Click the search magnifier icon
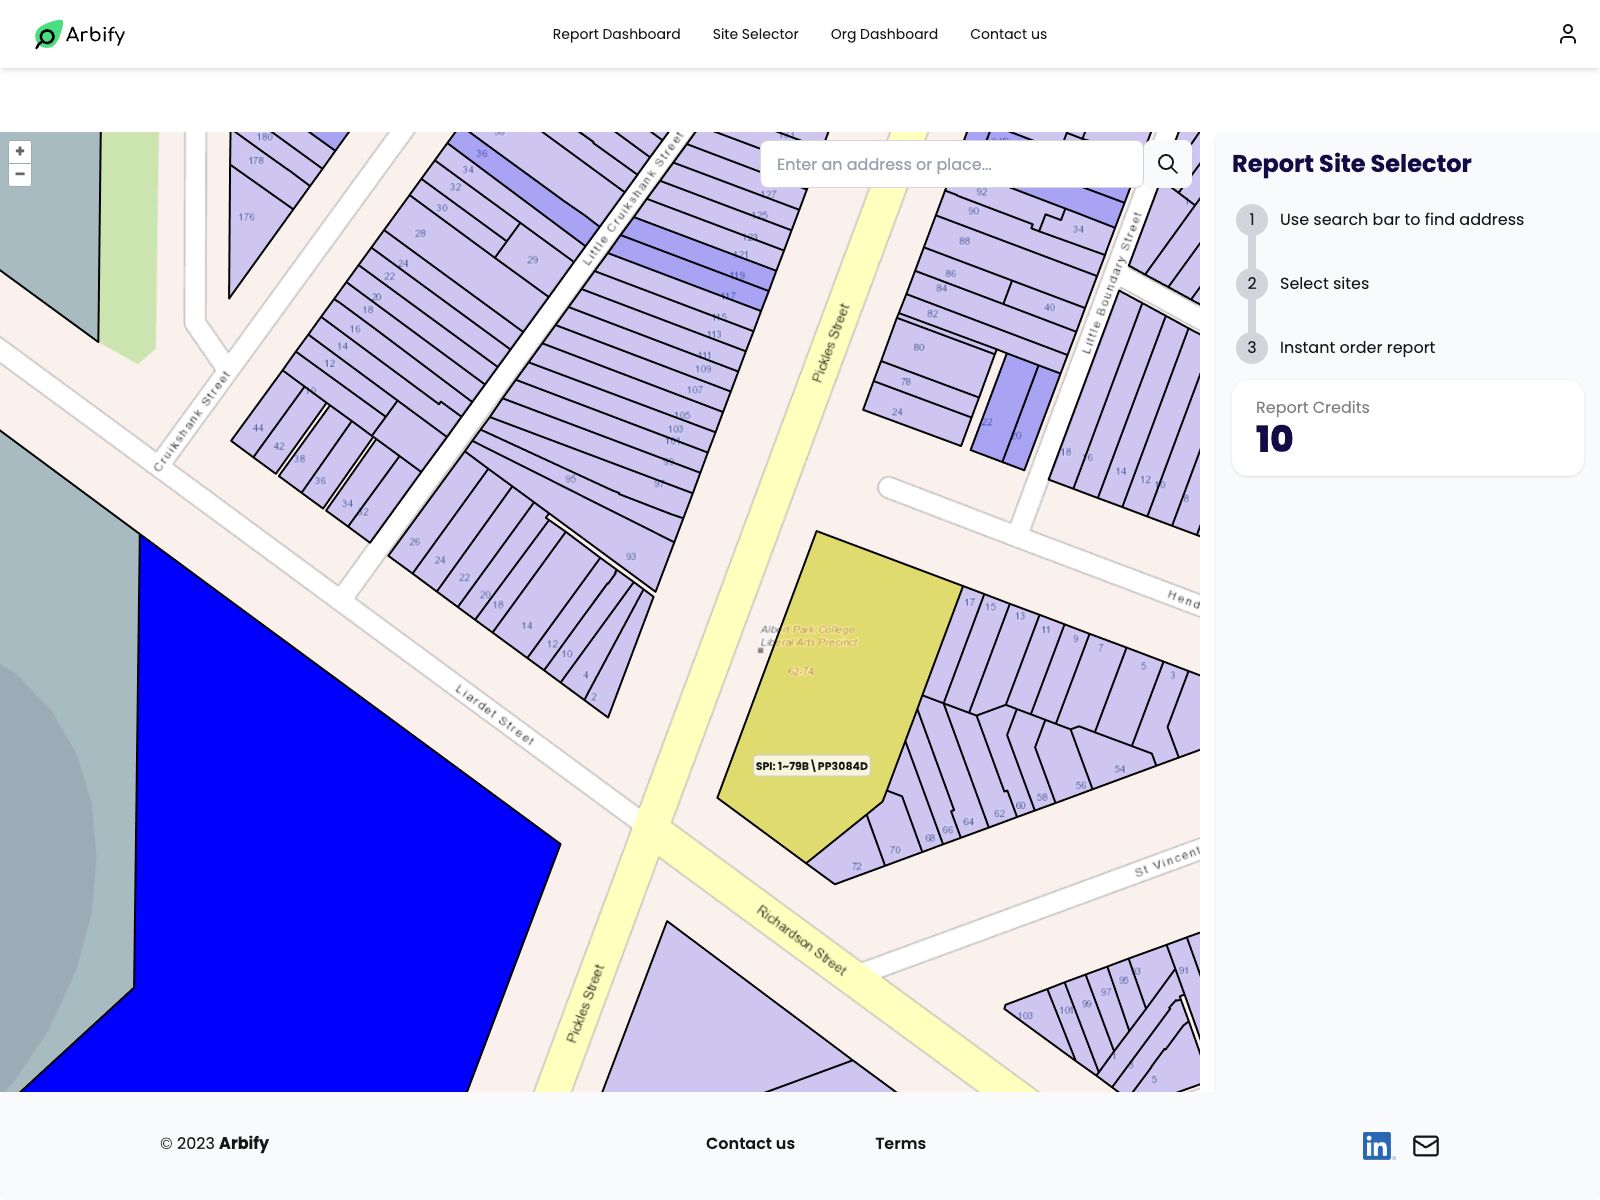 tap(1167, 163)
